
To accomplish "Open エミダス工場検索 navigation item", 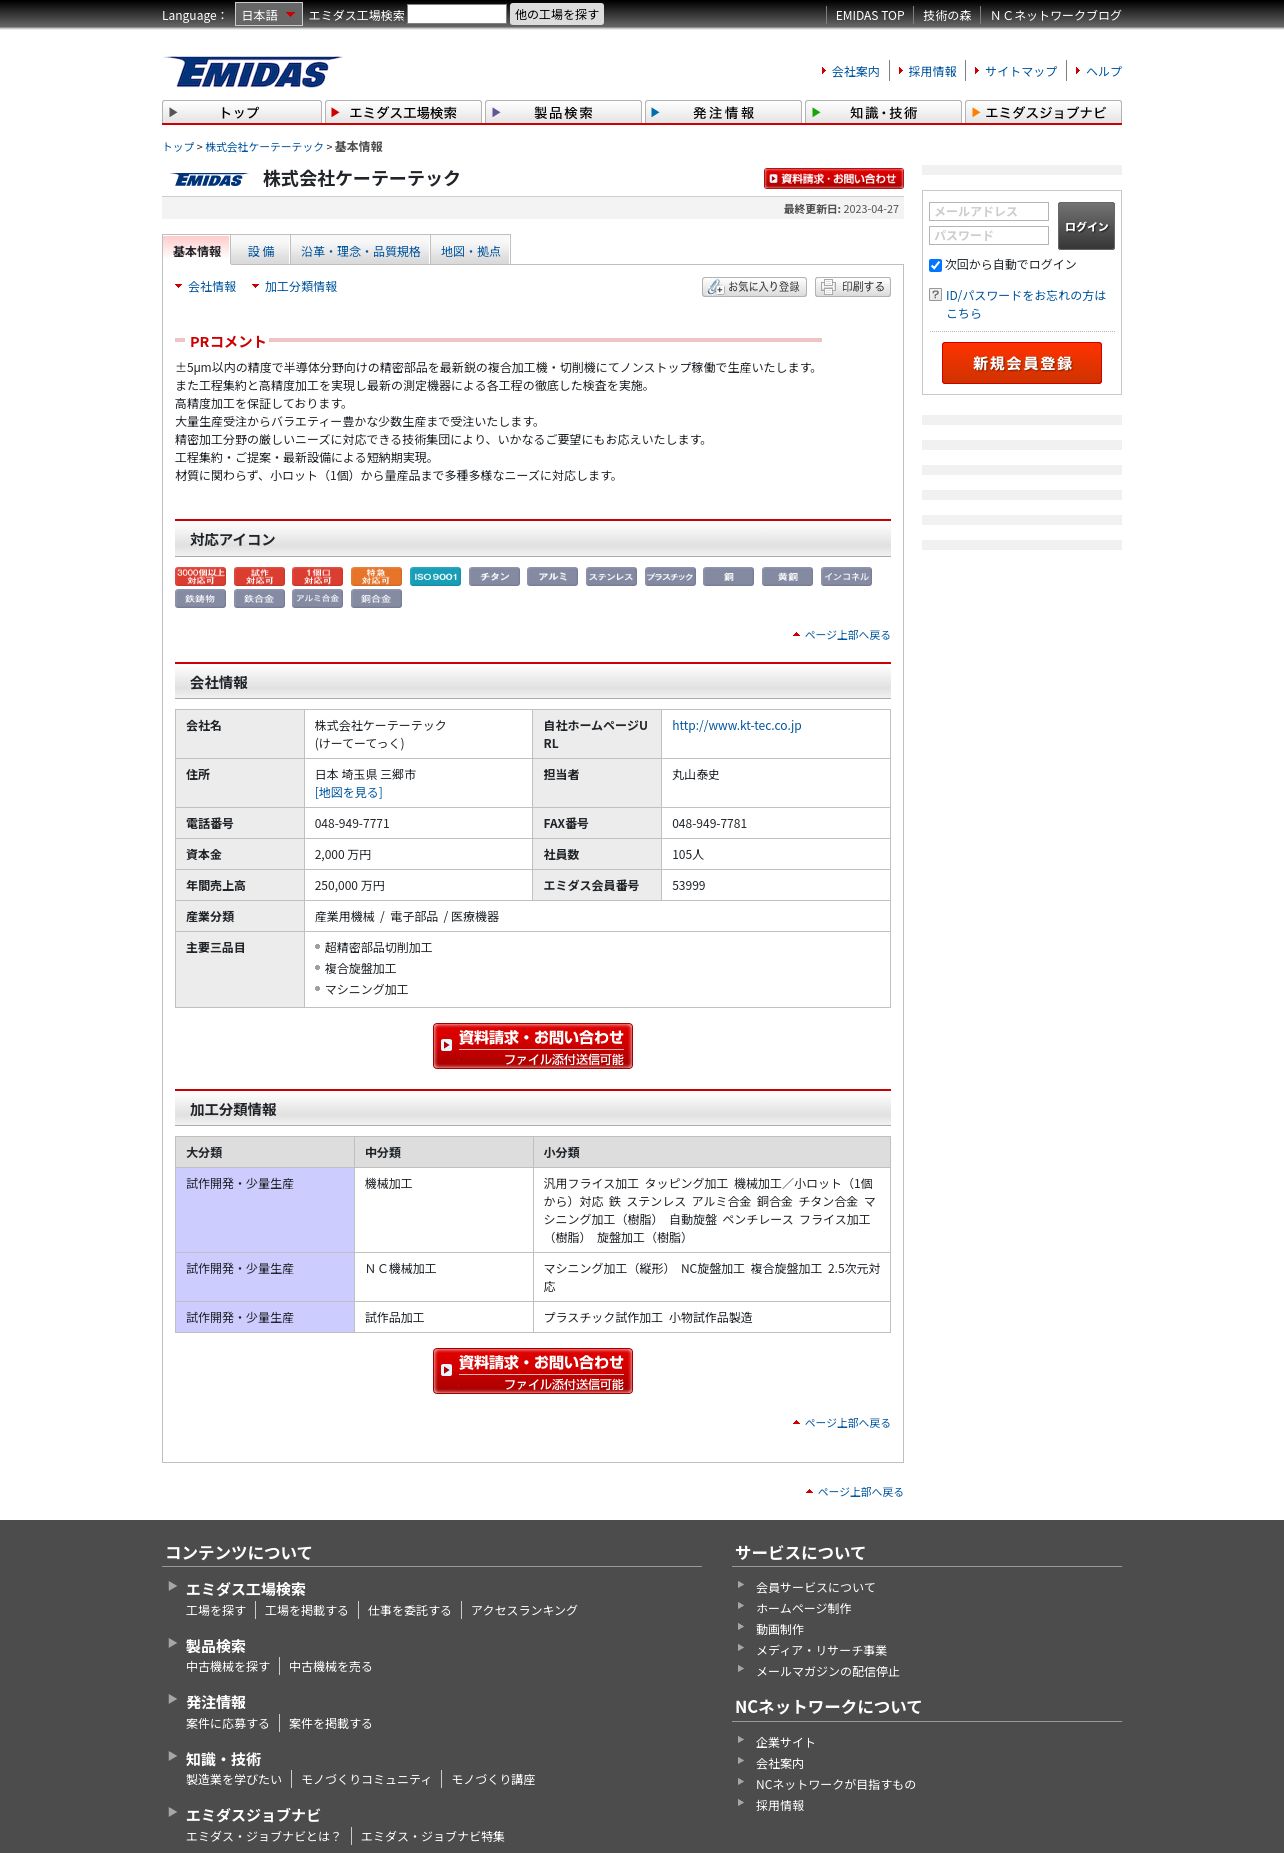I will [x=402, y=112].
